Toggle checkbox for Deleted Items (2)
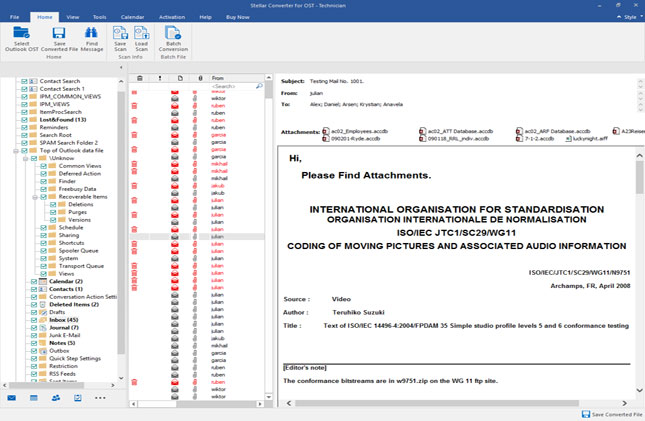 (x=34, y=305)
